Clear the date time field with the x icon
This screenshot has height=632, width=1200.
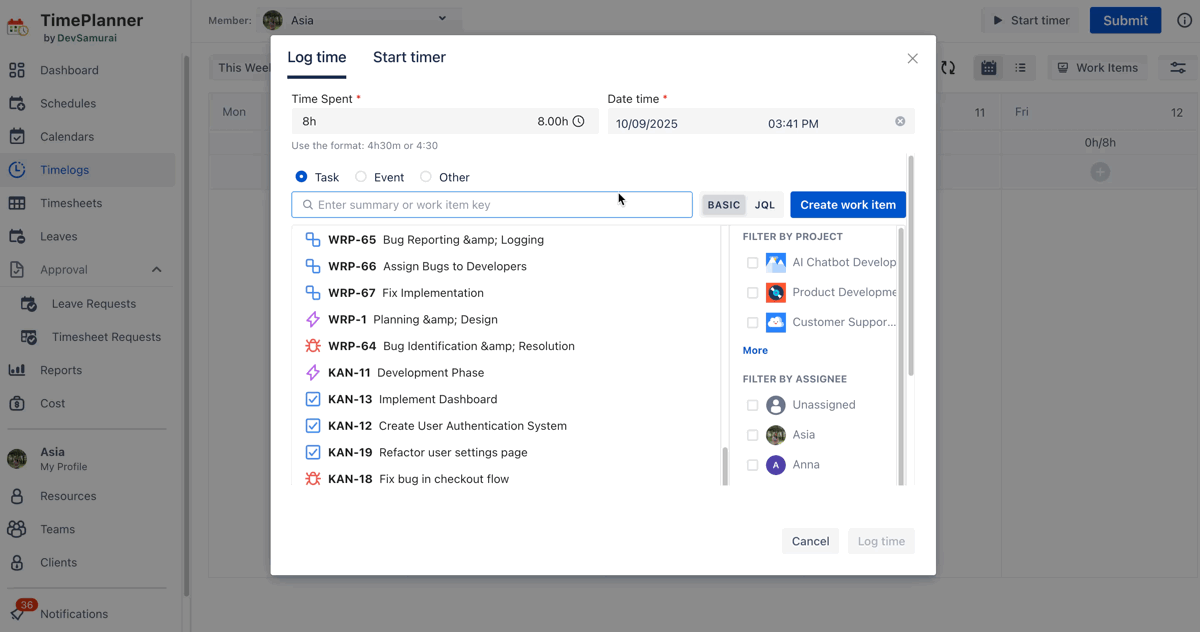[x=900, y=122]
